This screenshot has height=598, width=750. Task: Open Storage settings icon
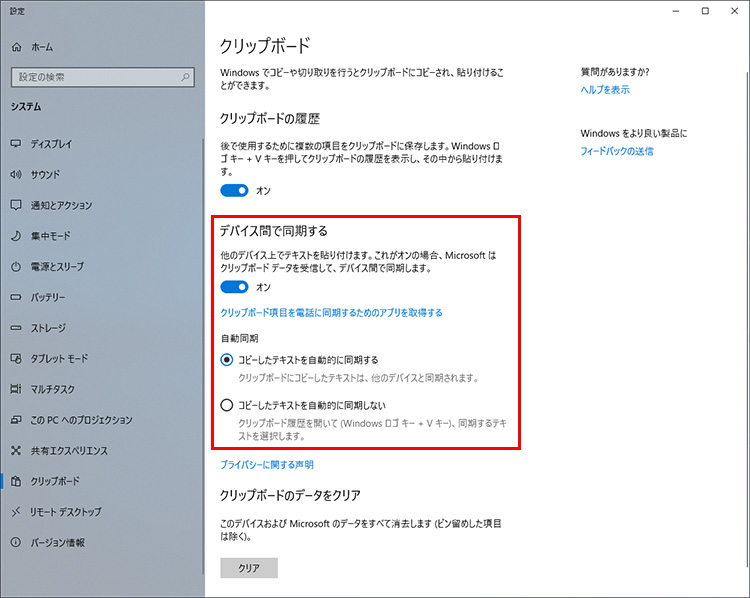[x=16, y=328]
